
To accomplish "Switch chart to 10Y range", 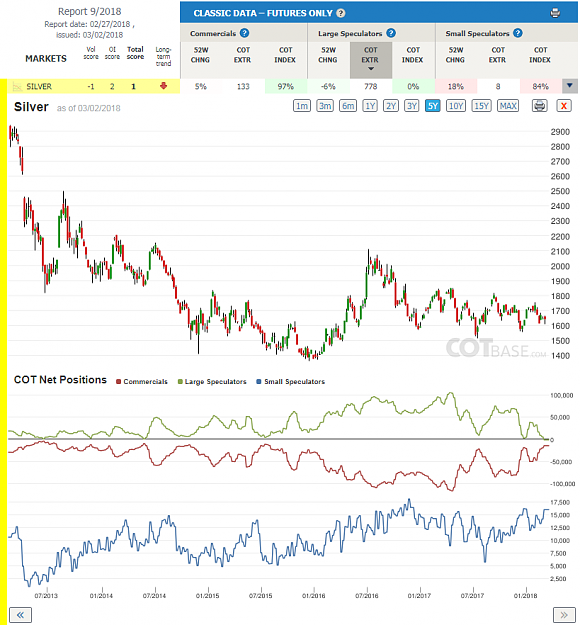I will click(456, 106).
